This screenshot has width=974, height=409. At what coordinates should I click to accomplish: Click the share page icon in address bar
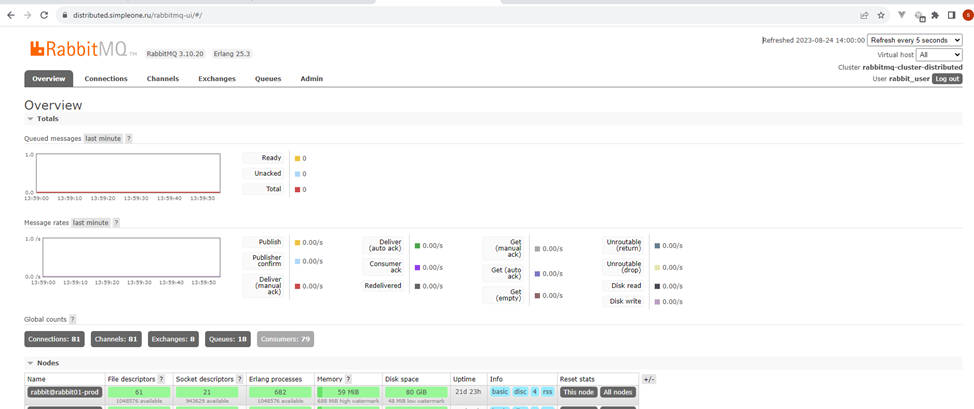point(864,15)
